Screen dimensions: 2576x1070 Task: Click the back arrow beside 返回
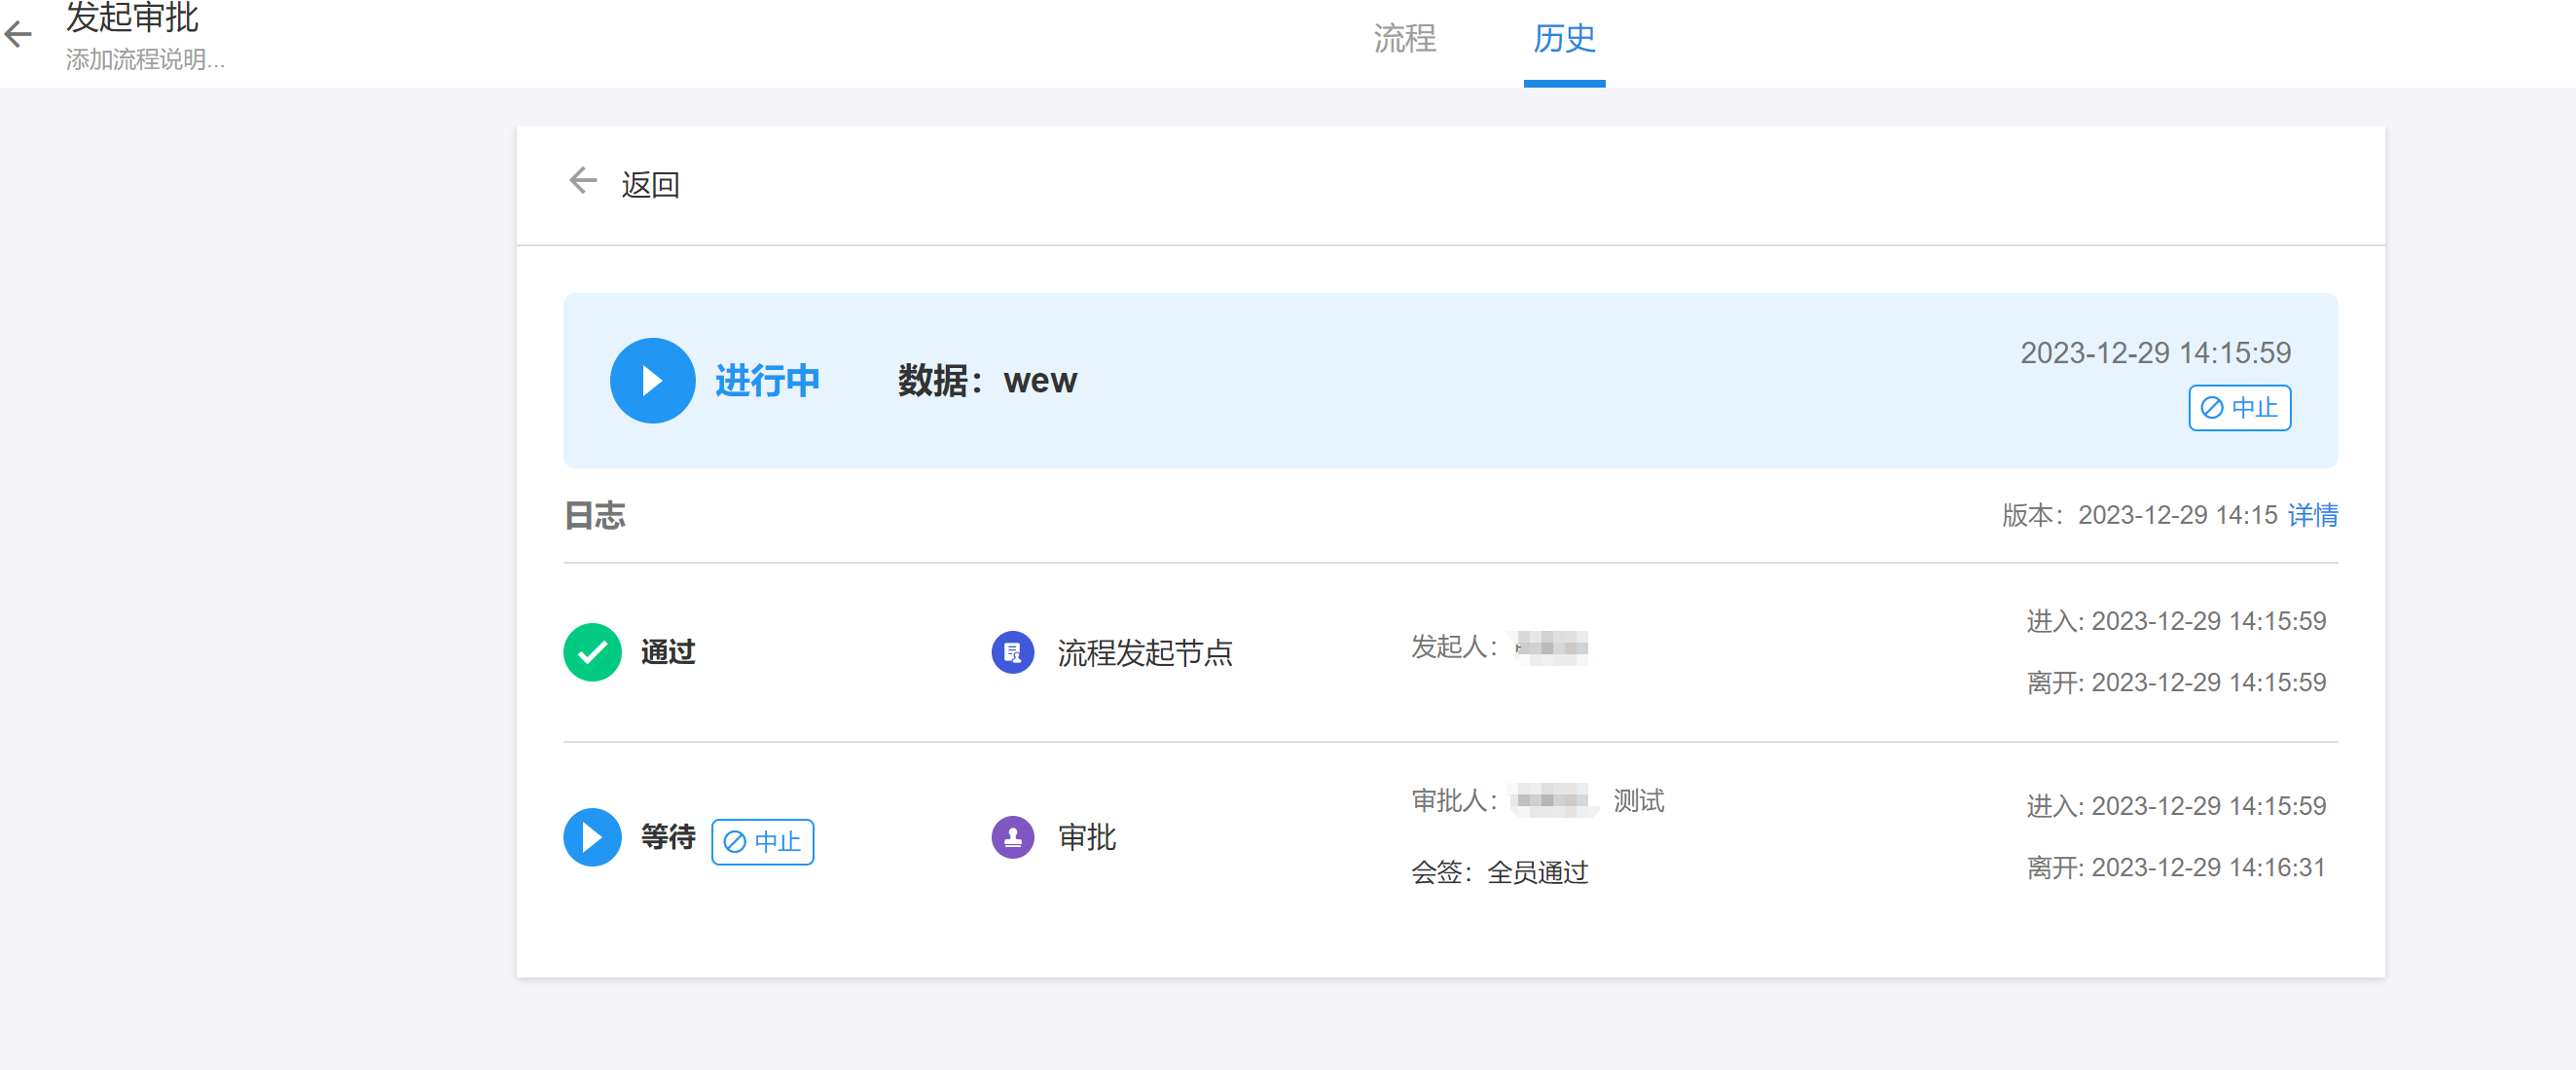(583, 181)
